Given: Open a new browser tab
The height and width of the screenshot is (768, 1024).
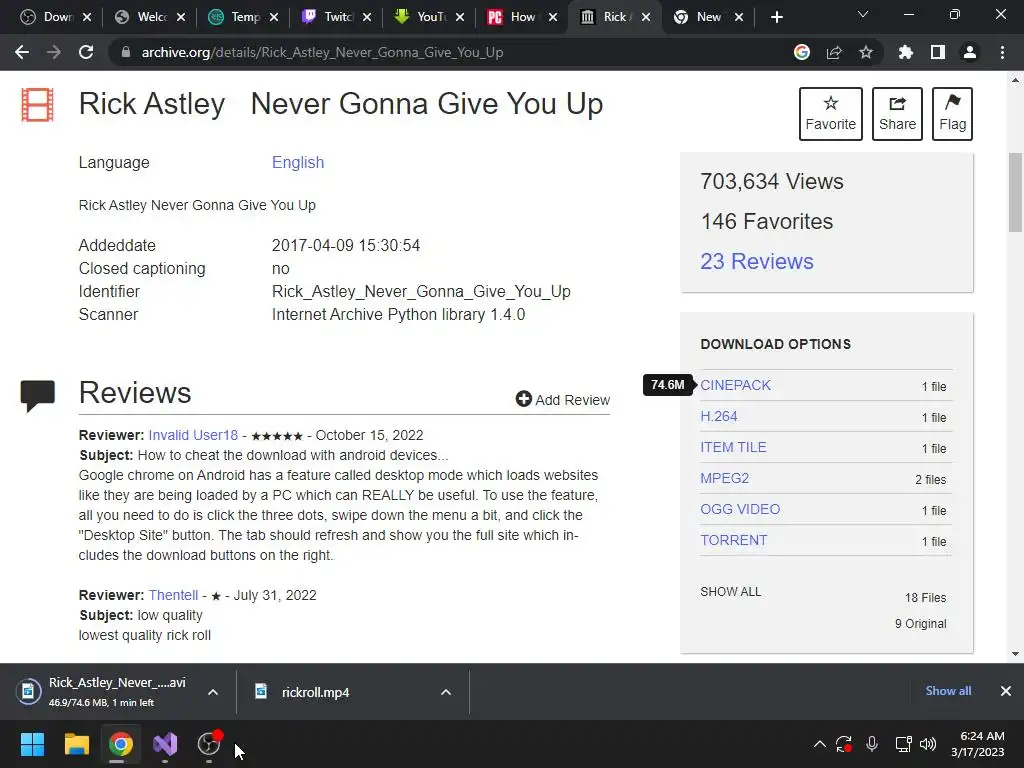Looking at the screenshot, I should [x=776, y=17].
